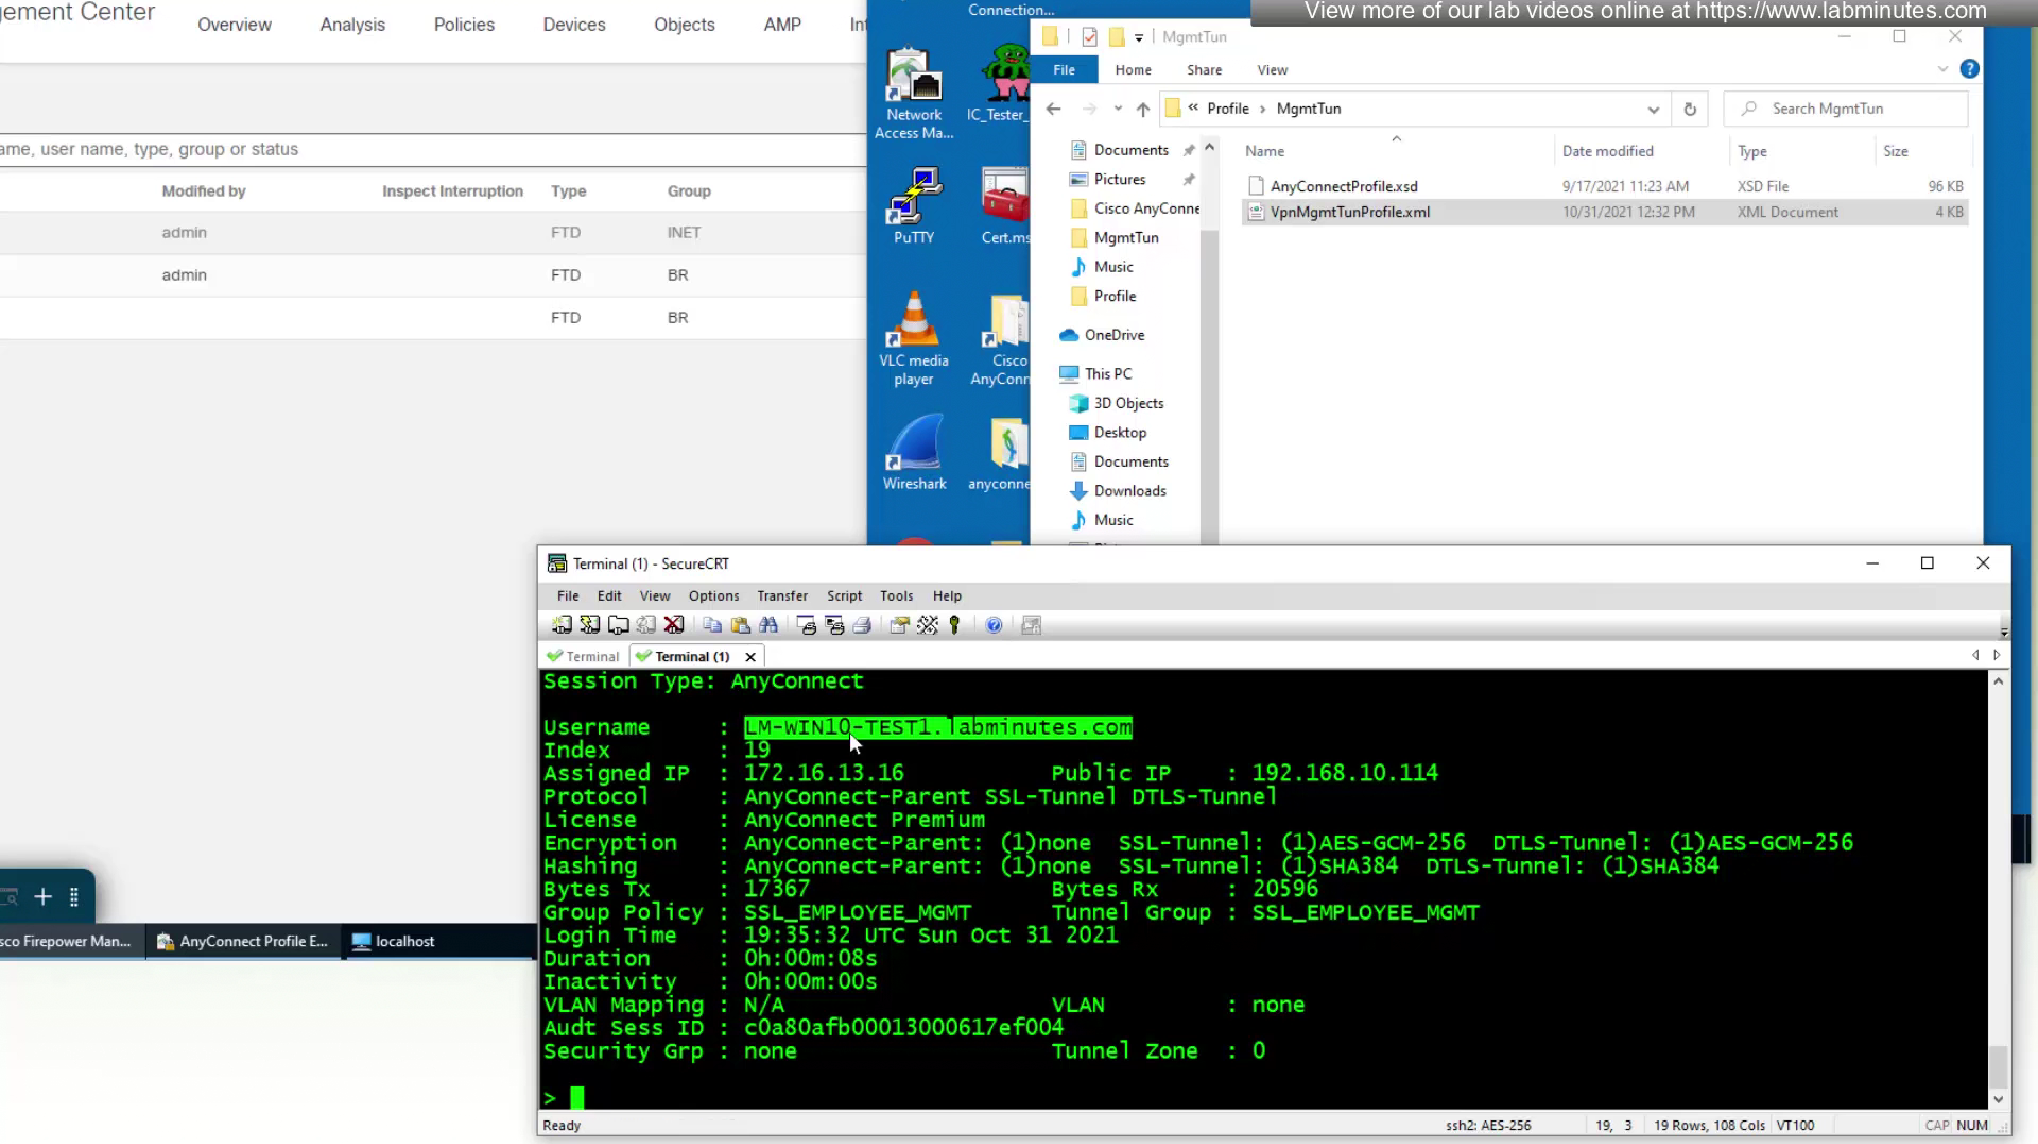Open Session Options from the toolbar icon
2038x1144 pixels.
click(899, 626)
